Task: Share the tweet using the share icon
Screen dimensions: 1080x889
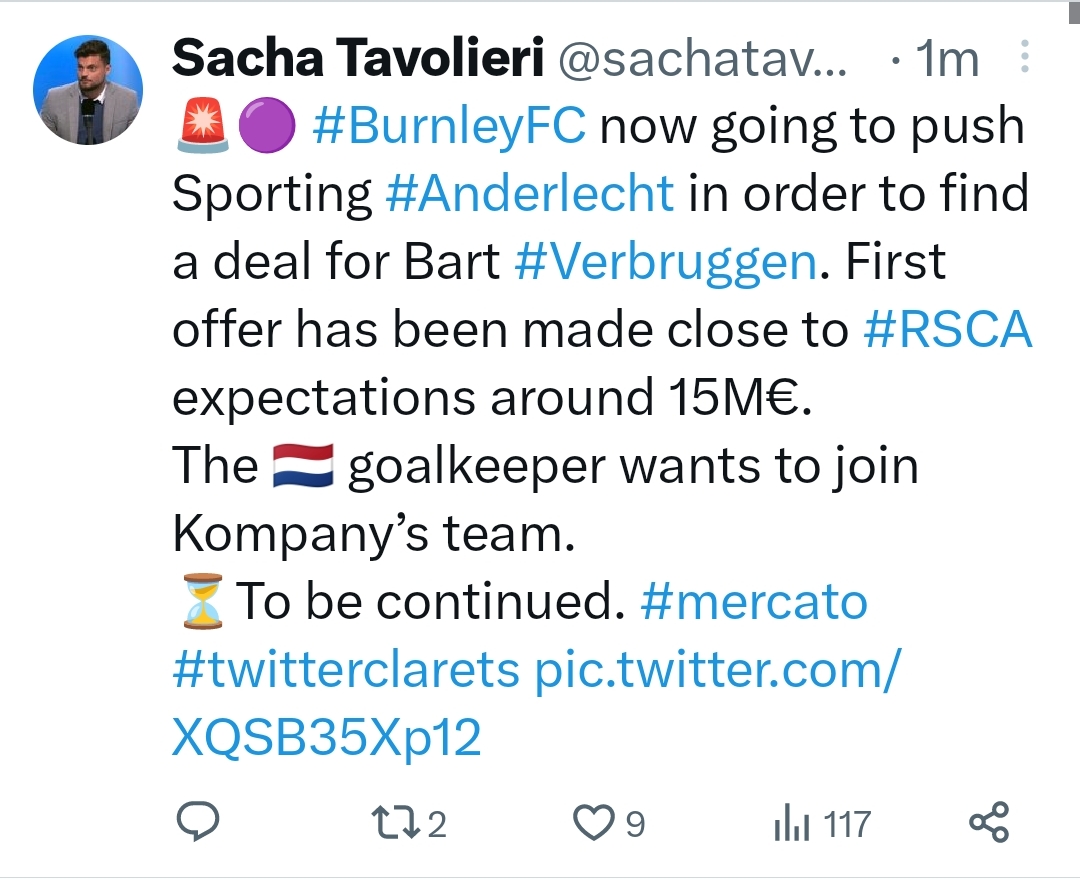Action: pos(990,823)
